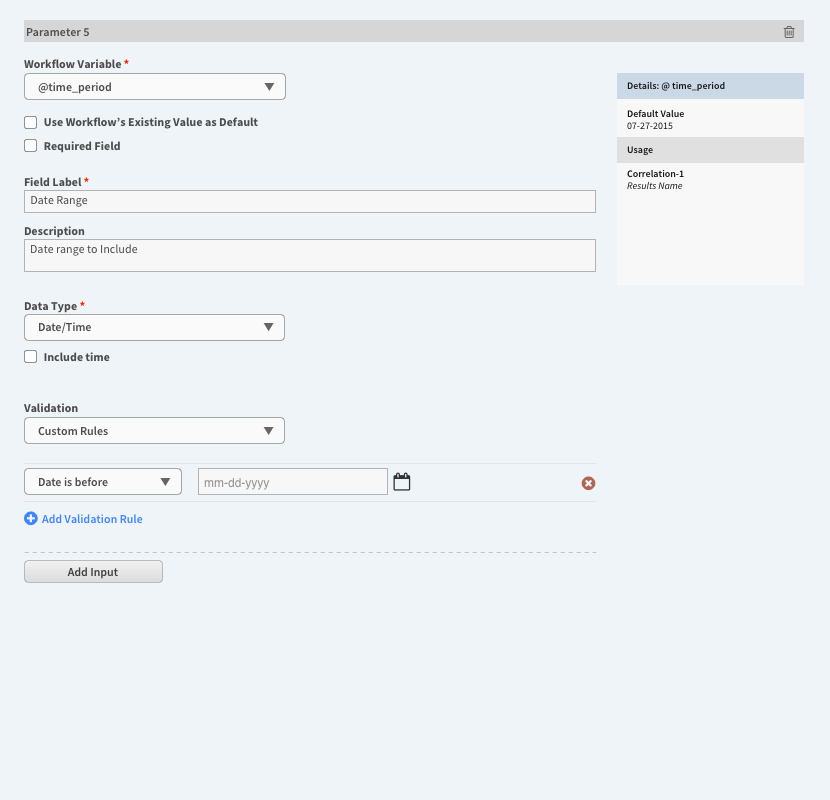Click the blue plus circle icon
The image size is (830, 800).
click(x=31, y=518)
